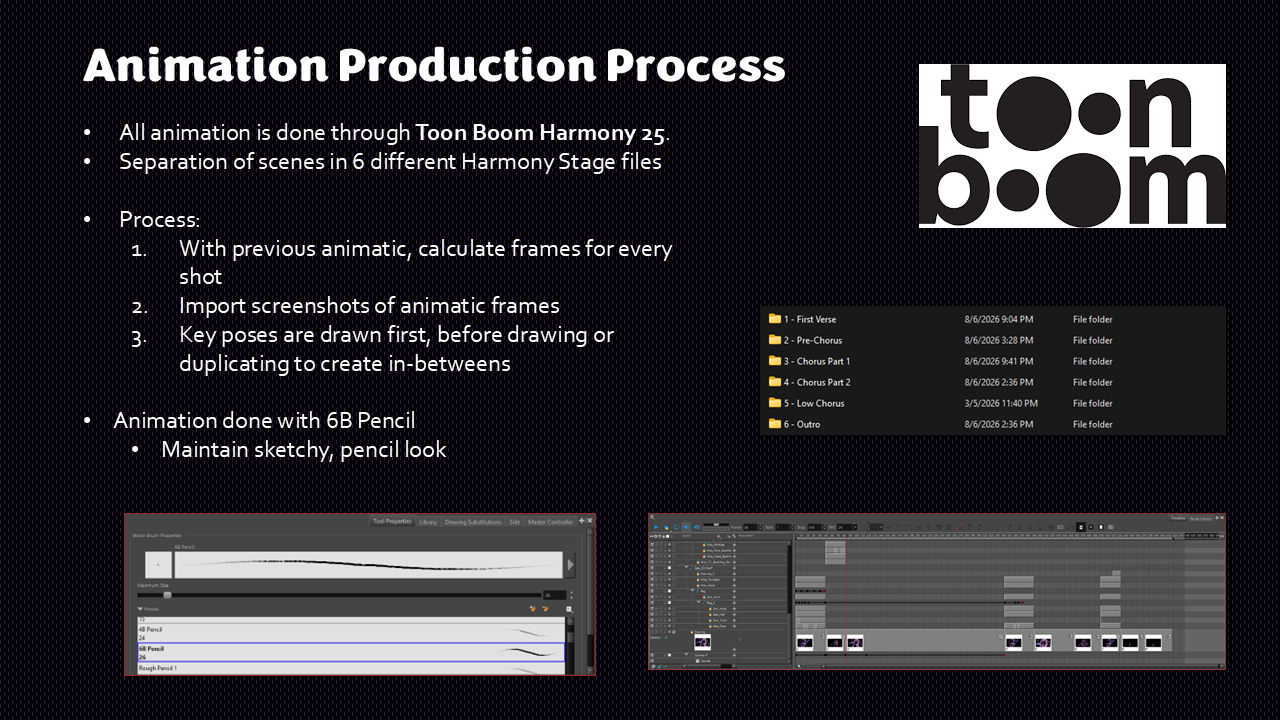
Task: Click the layer thumbnail in the Timeline layer list
Action: [702, 641]
